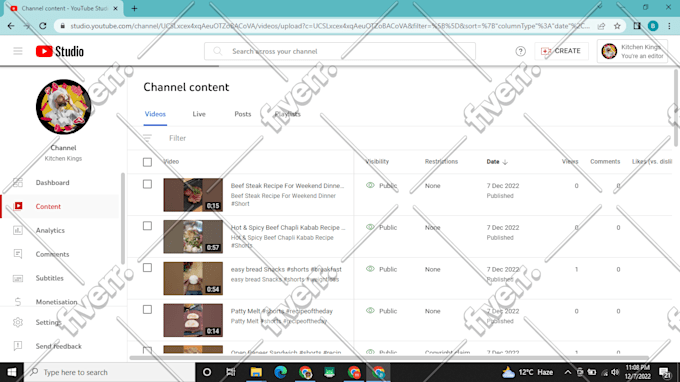Switch to the Live tab
Viewport: 680px width, 382px height.
(199, 114)
